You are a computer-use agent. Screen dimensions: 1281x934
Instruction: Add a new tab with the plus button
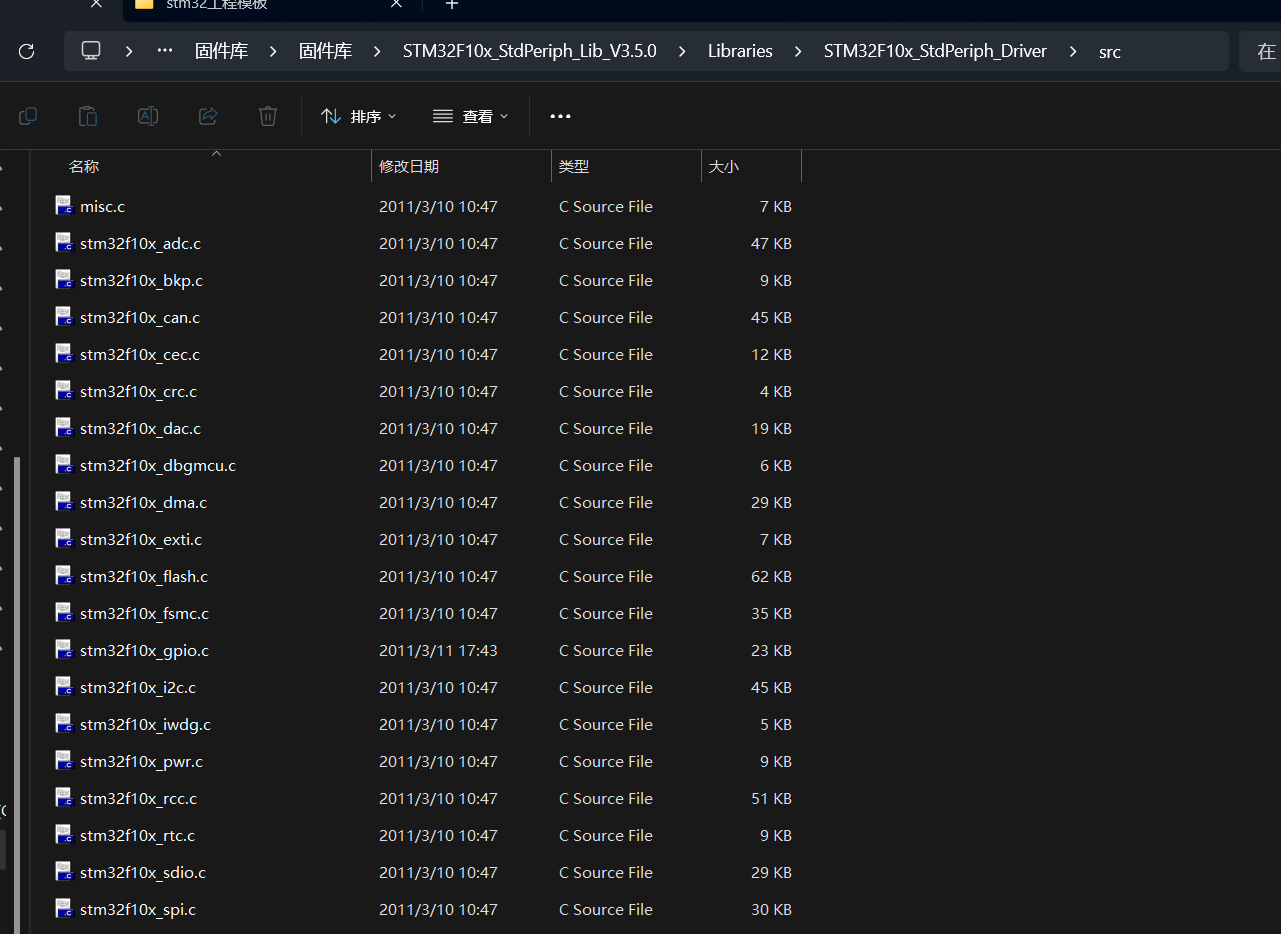[x=451, y=4]
